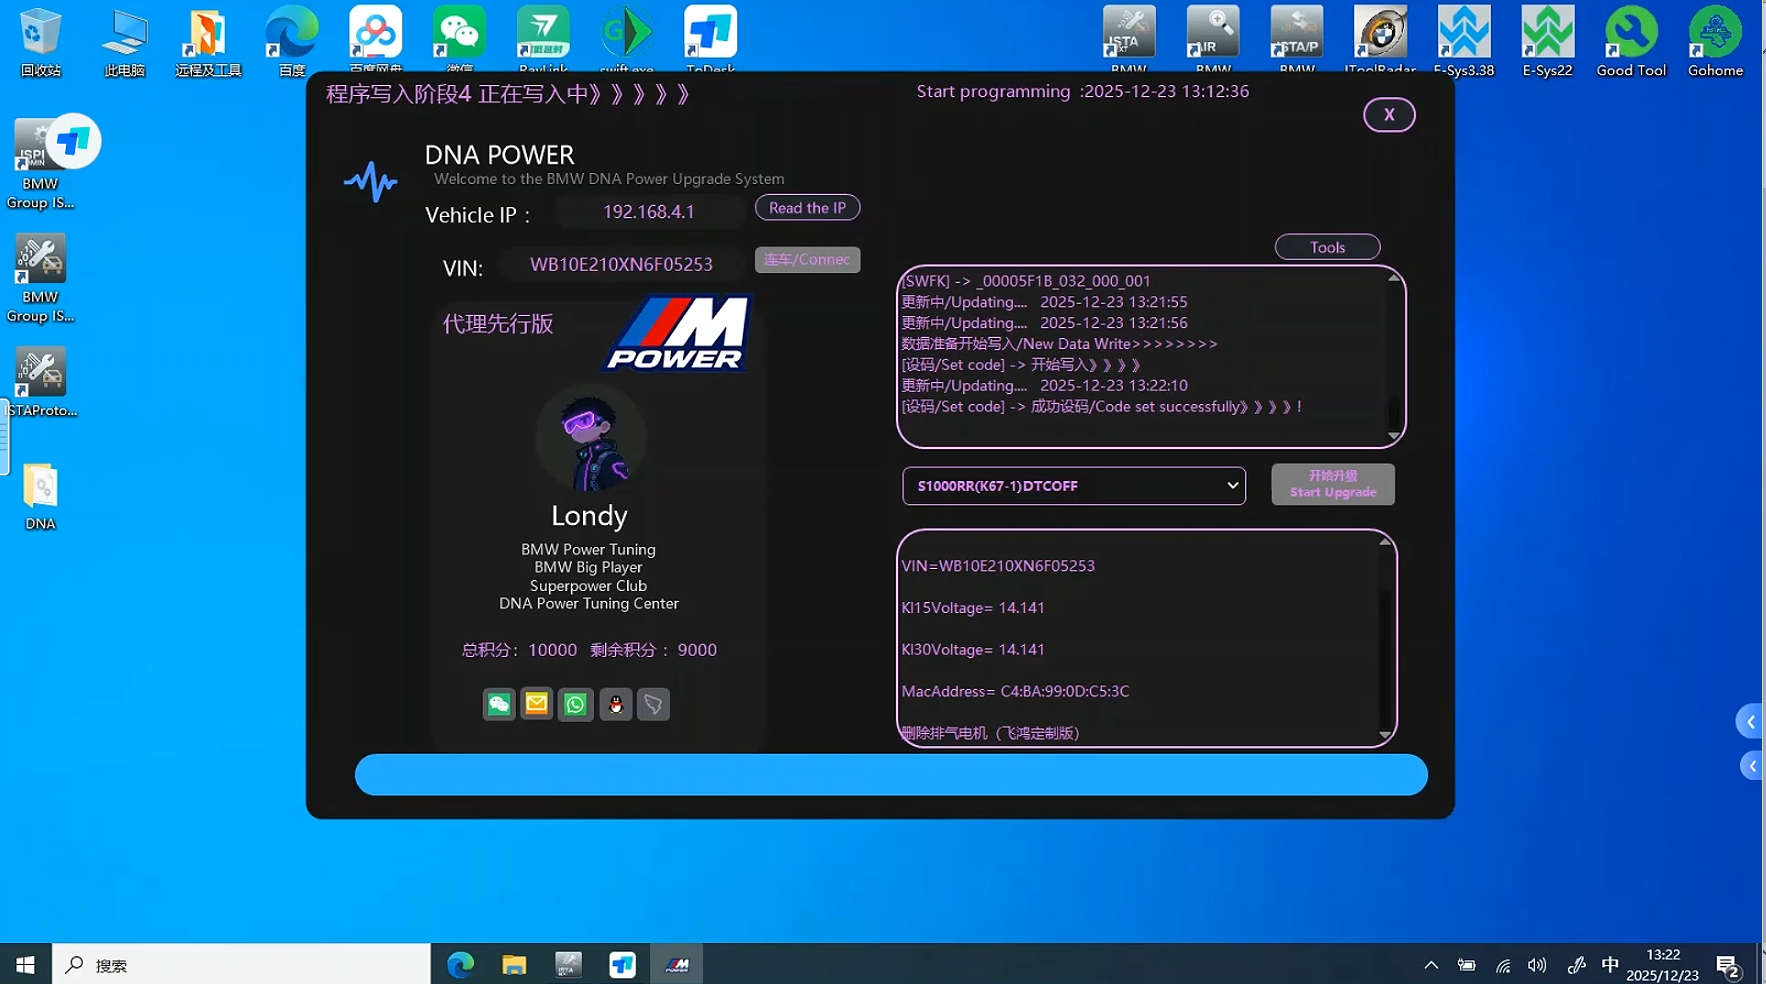The width and height of the screenshot is (1766, 984).
Task: Click the Connect vehicle button beside VIN
Action: [807, 260]
